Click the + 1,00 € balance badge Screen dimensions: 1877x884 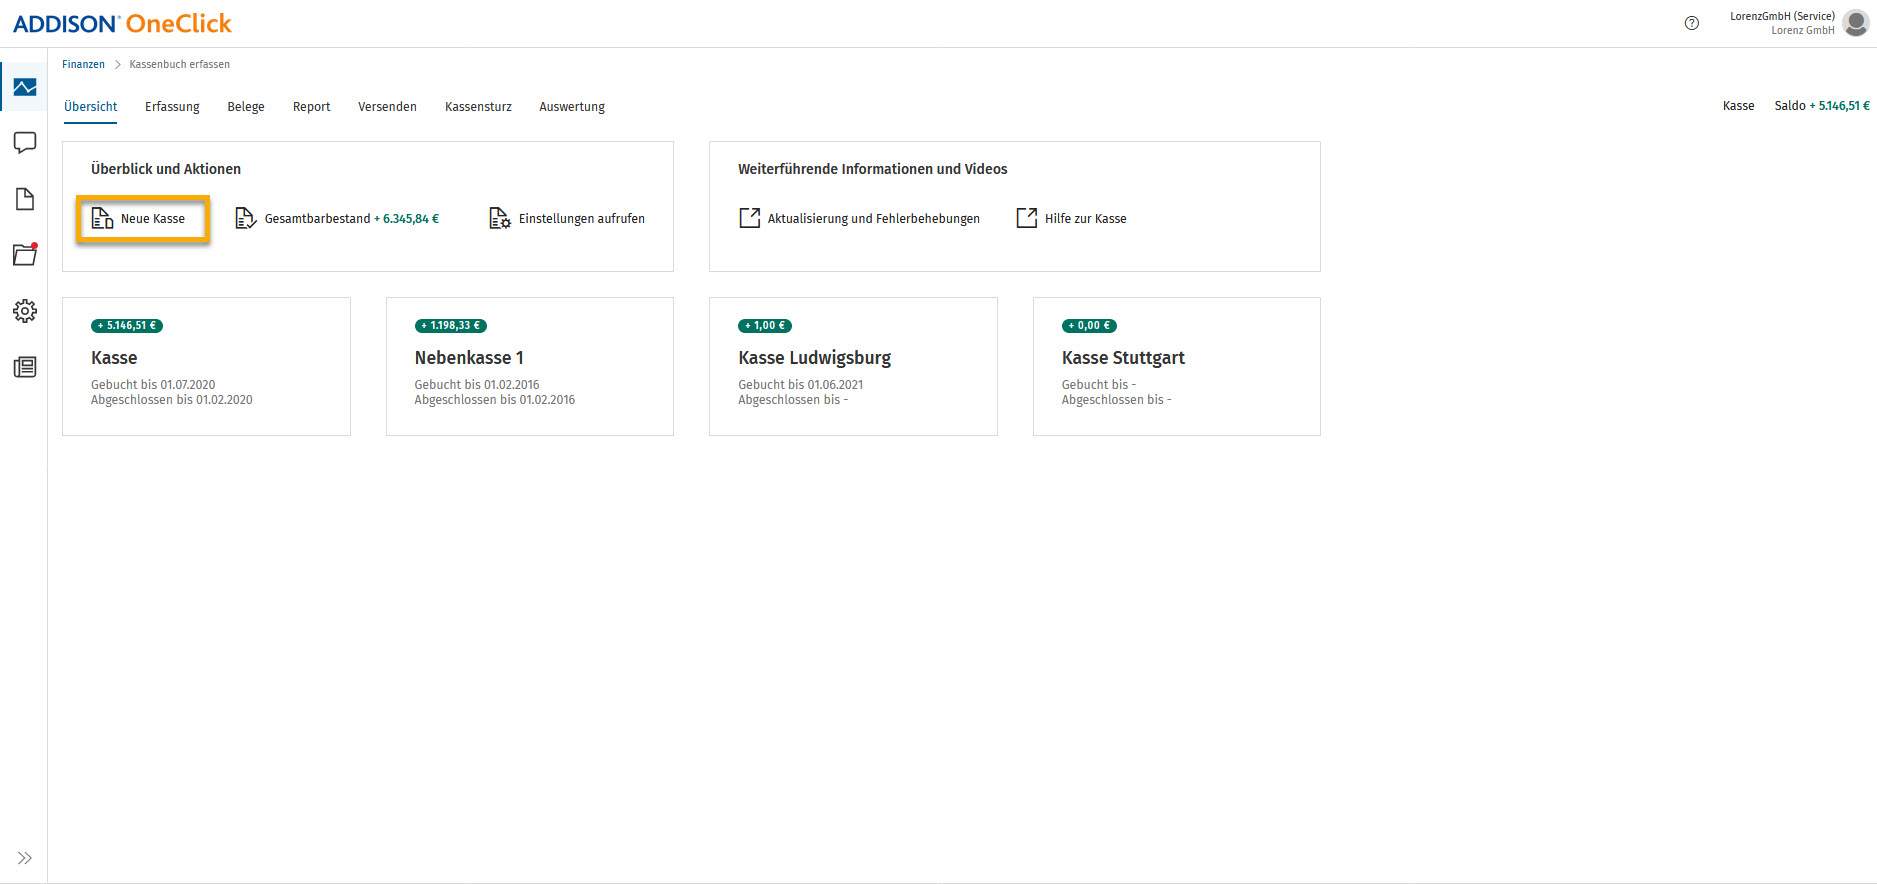765,326
